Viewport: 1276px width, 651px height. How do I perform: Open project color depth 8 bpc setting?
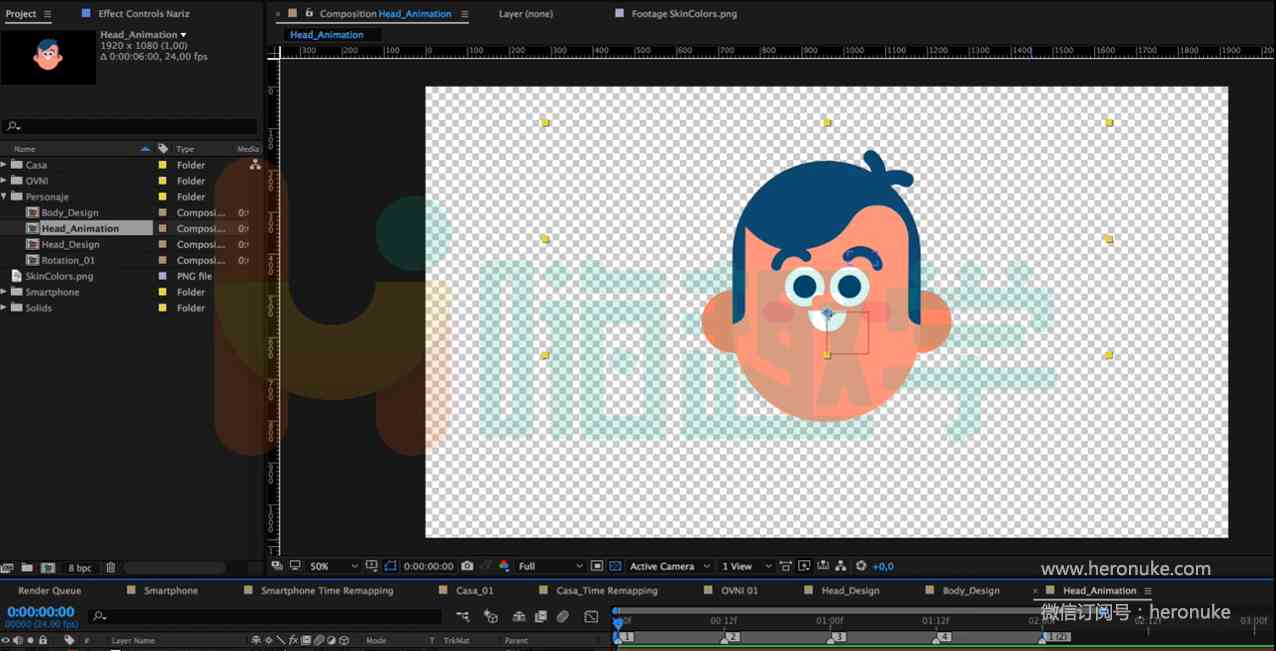[80, 568]
